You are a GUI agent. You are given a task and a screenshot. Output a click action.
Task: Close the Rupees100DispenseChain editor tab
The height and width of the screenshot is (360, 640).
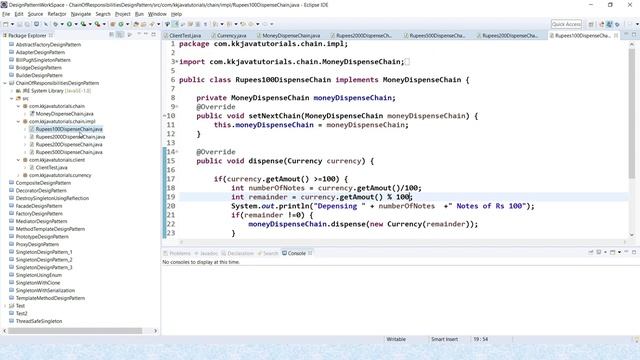pos(616,36)
